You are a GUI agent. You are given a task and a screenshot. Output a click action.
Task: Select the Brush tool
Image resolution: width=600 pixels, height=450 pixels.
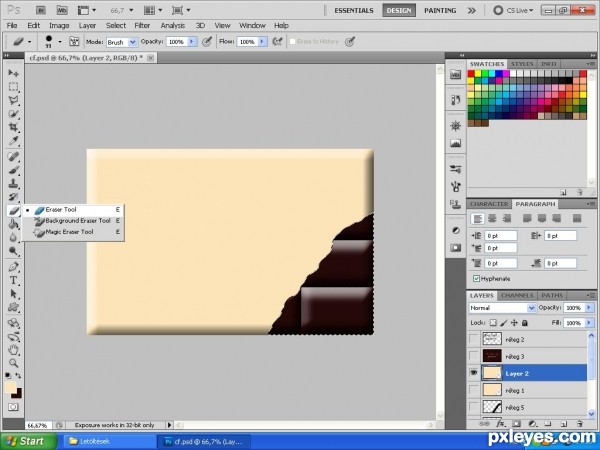[13, 170]
